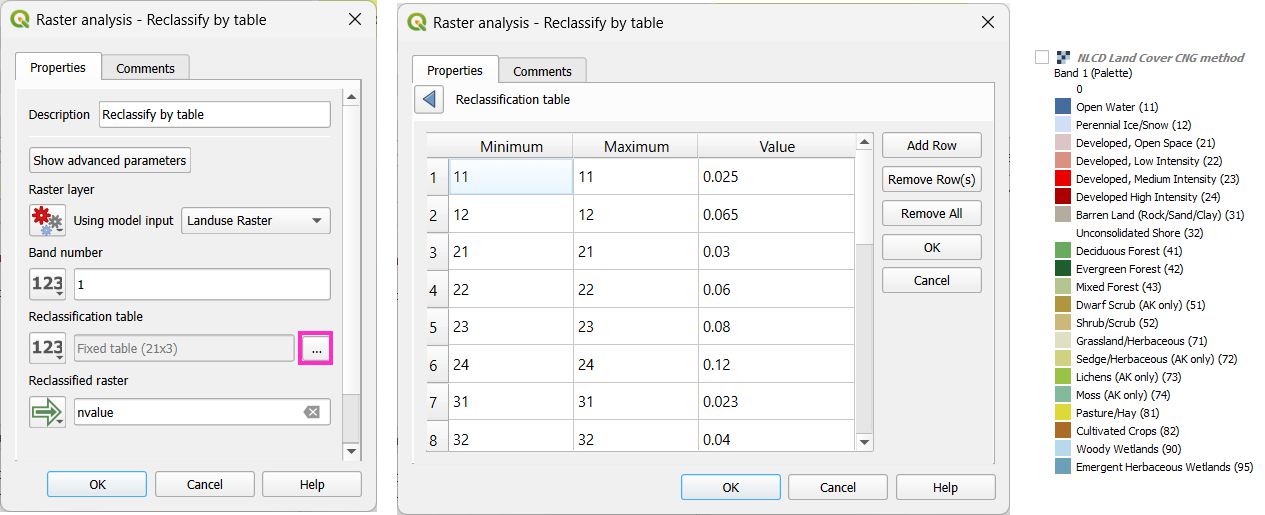
Task: Clear the nvalue output name field
Action: pos(312,412)
